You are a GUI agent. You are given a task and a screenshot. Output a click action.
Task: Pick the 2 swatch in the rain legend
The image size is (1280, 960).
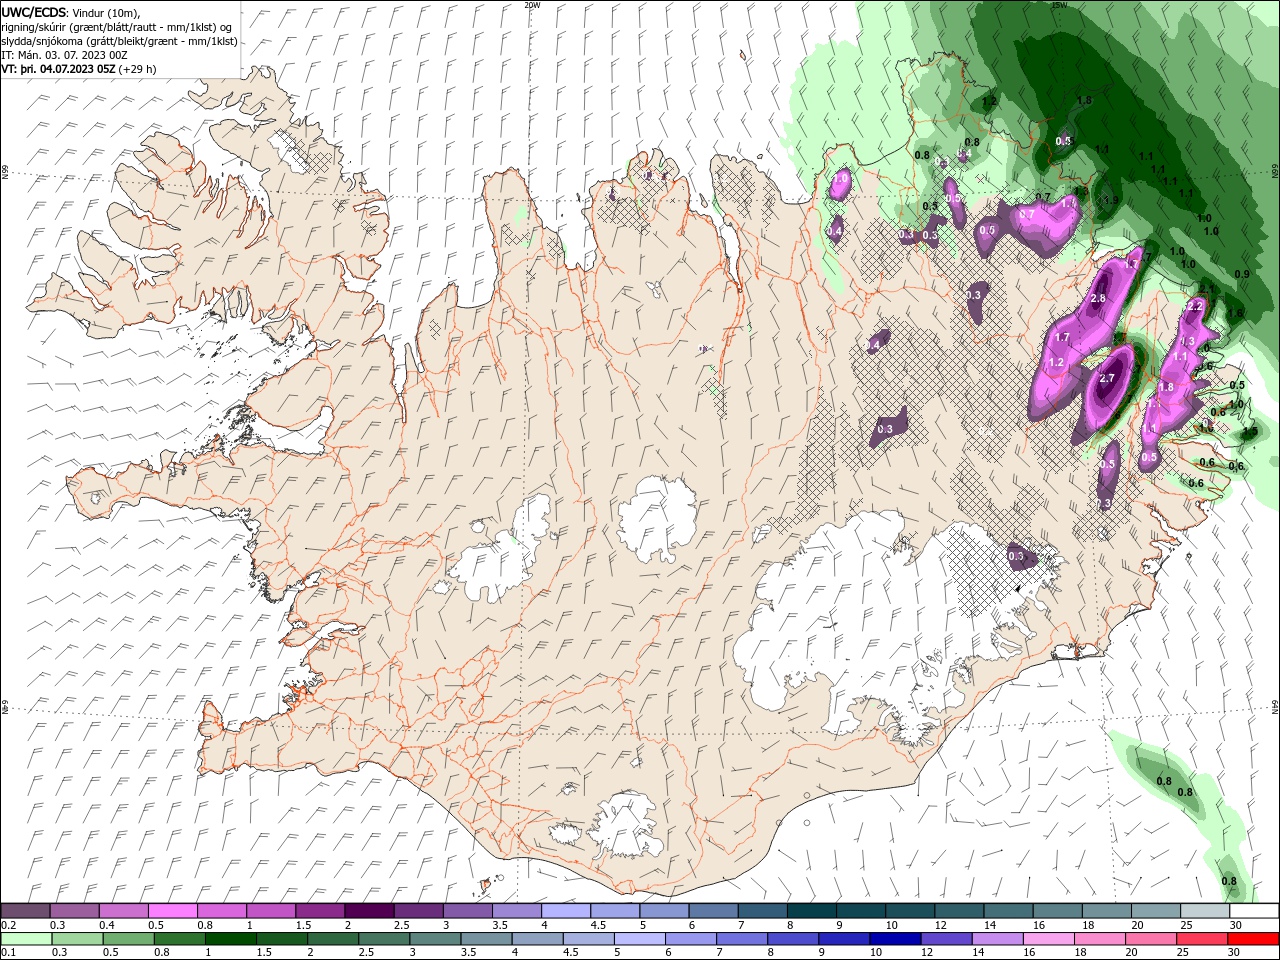tap(332, 939)
